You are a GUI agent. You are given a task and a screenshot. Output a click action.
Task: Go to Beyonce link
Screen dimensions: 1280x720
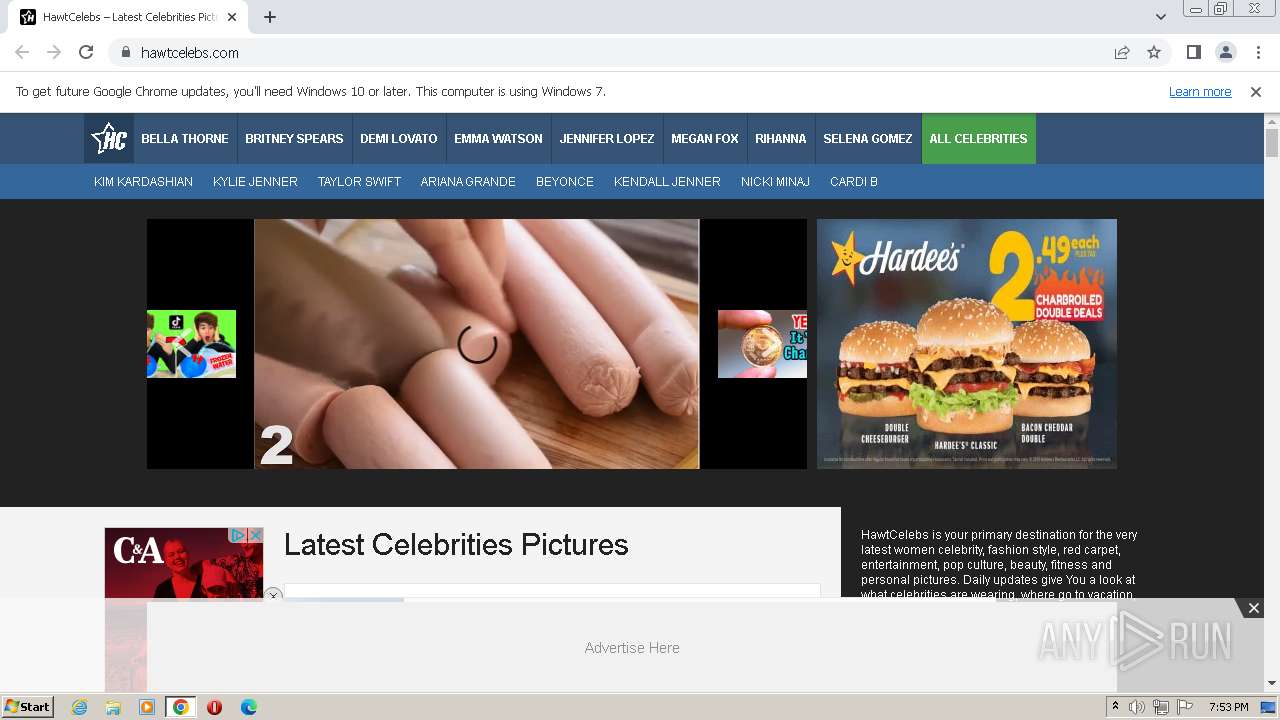(x=565, y=182)
